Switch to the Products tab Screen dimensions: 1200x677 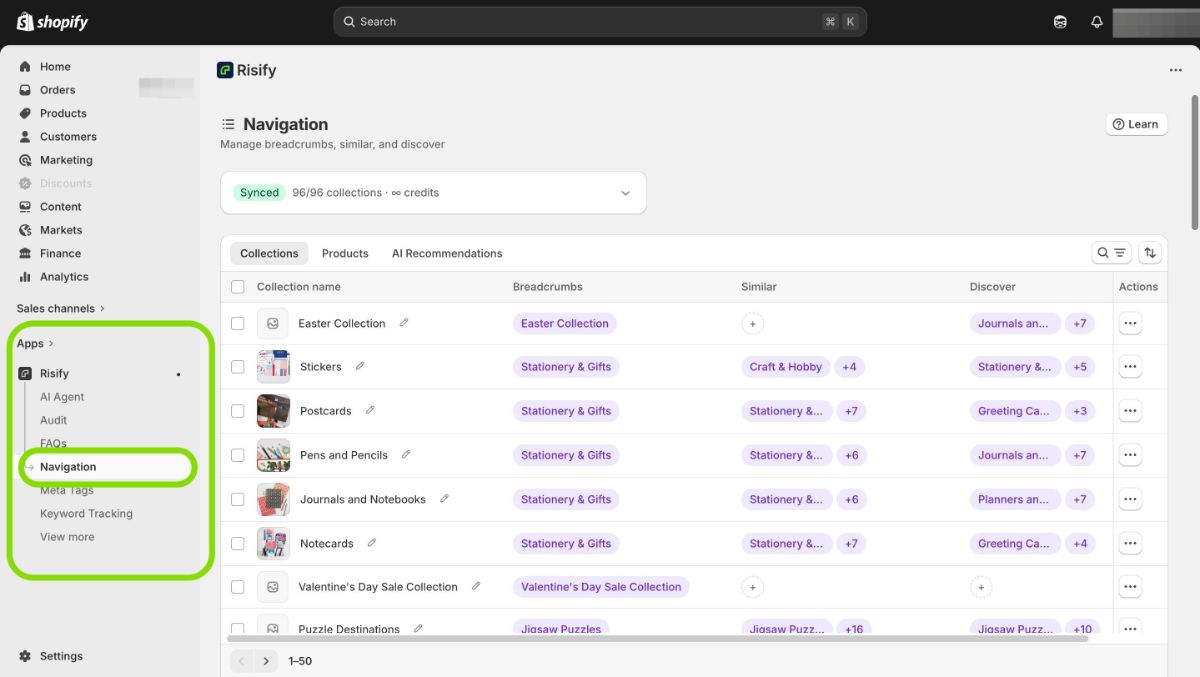(345, 253)
